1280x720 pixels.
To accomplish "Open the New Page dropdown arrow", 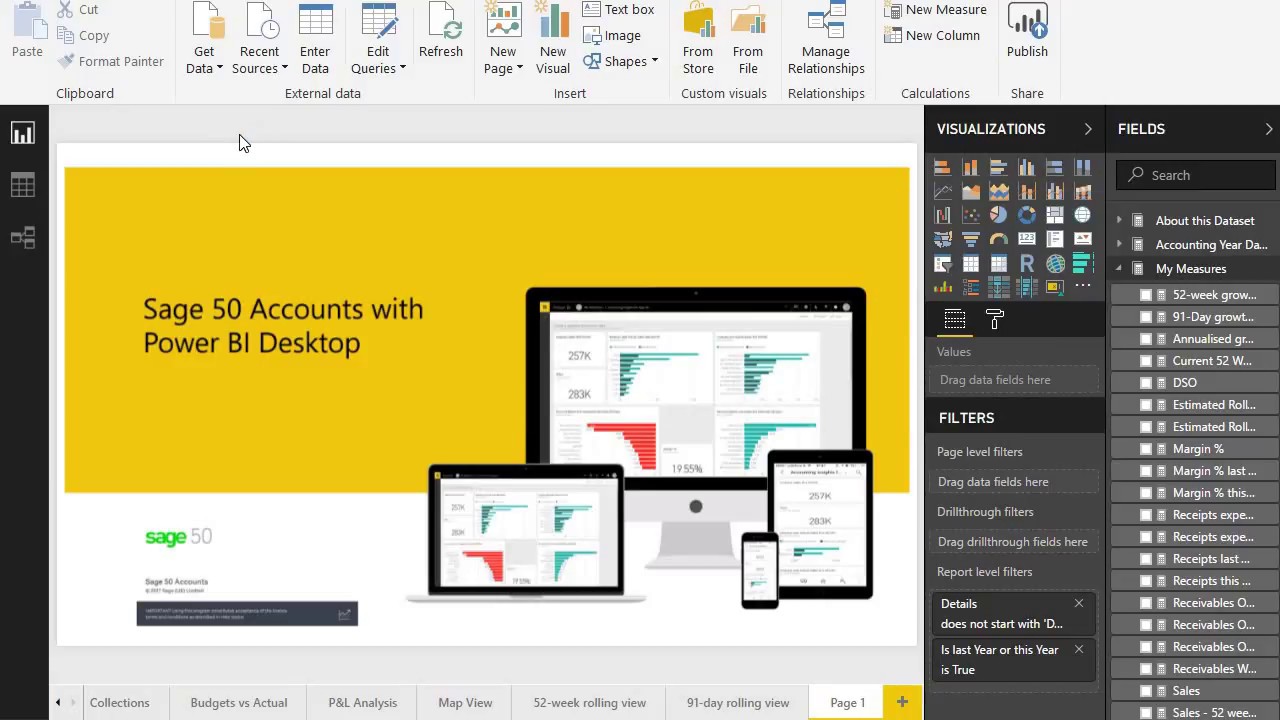I will 519,69.
